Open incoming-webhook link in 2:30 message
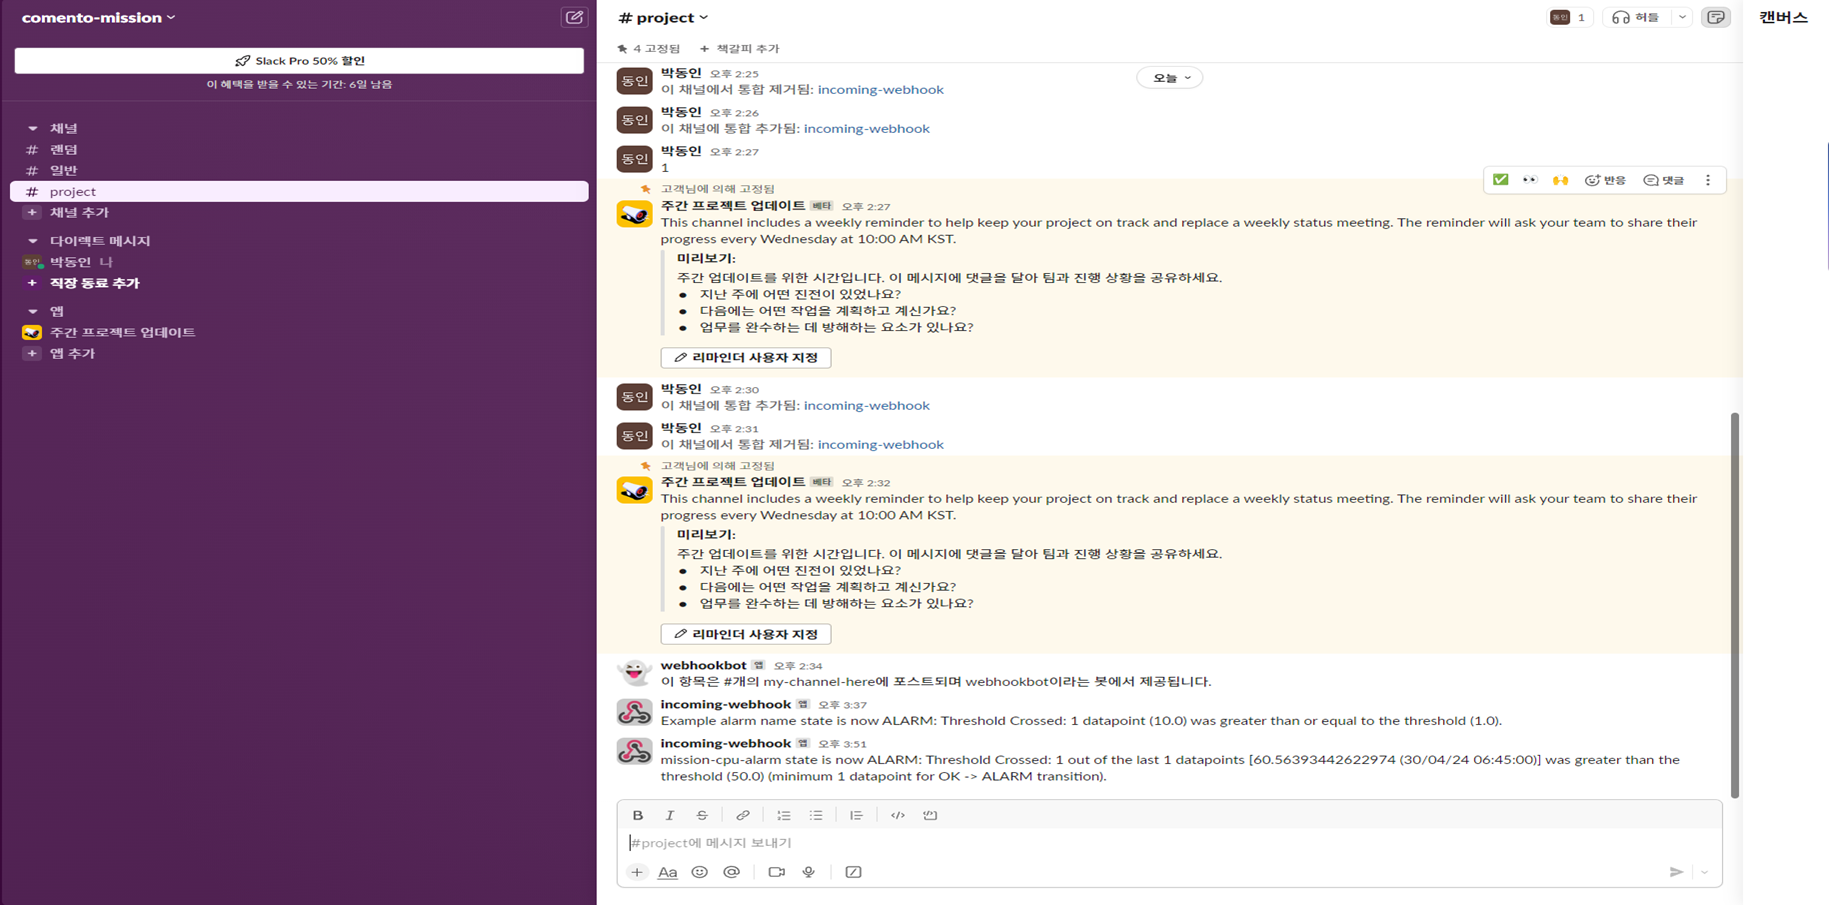This screenshot has width=1829, height=905. pyautogui.click(x=866, y=406)
